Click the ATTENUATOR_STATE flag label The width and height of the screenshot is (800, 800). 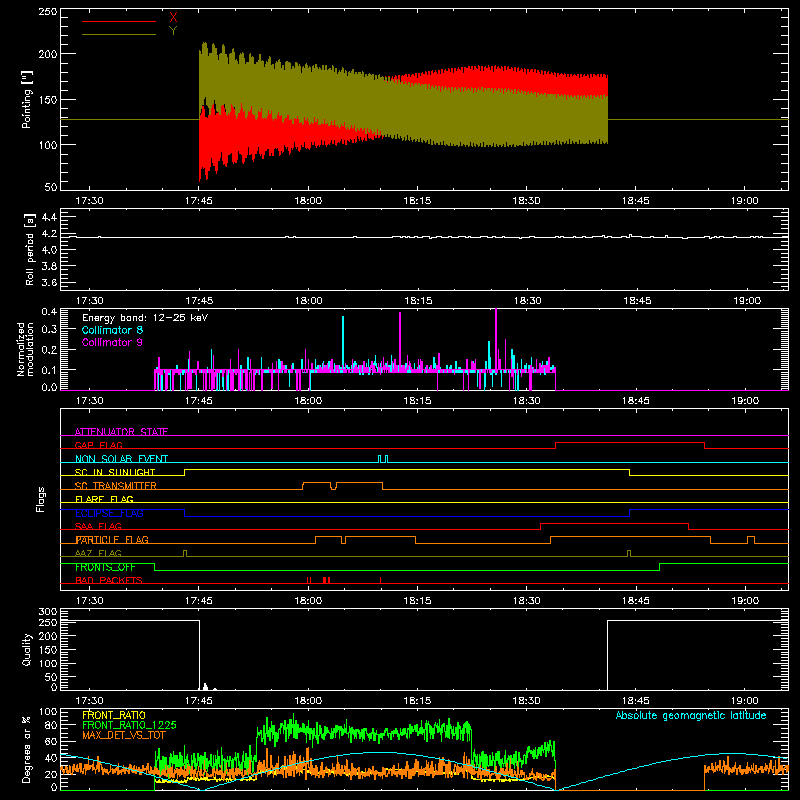[121, 432]
